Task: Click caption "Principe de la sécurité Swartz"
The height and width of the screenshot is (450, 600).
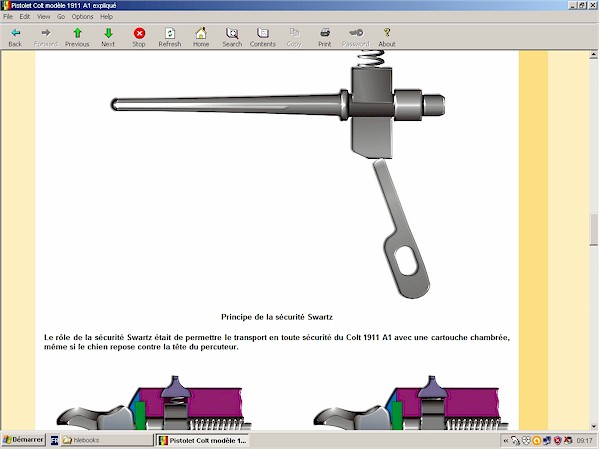Action: pyautogui.click(x=277, y=317)
